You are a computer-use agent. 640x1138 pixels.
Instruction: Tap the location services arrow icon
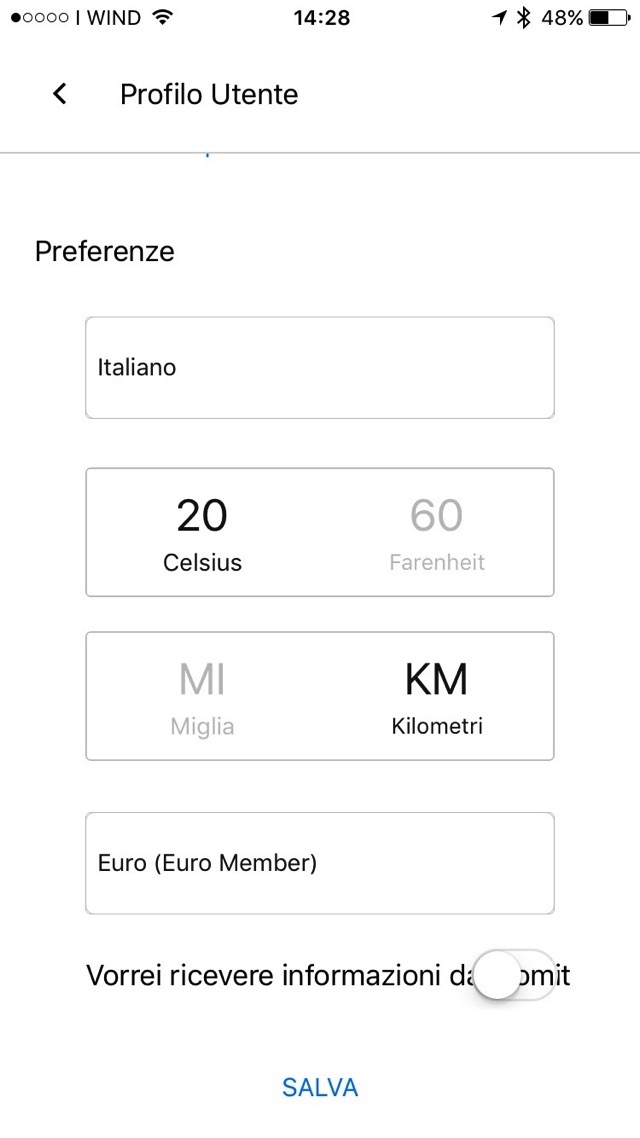tap(500, 18)
